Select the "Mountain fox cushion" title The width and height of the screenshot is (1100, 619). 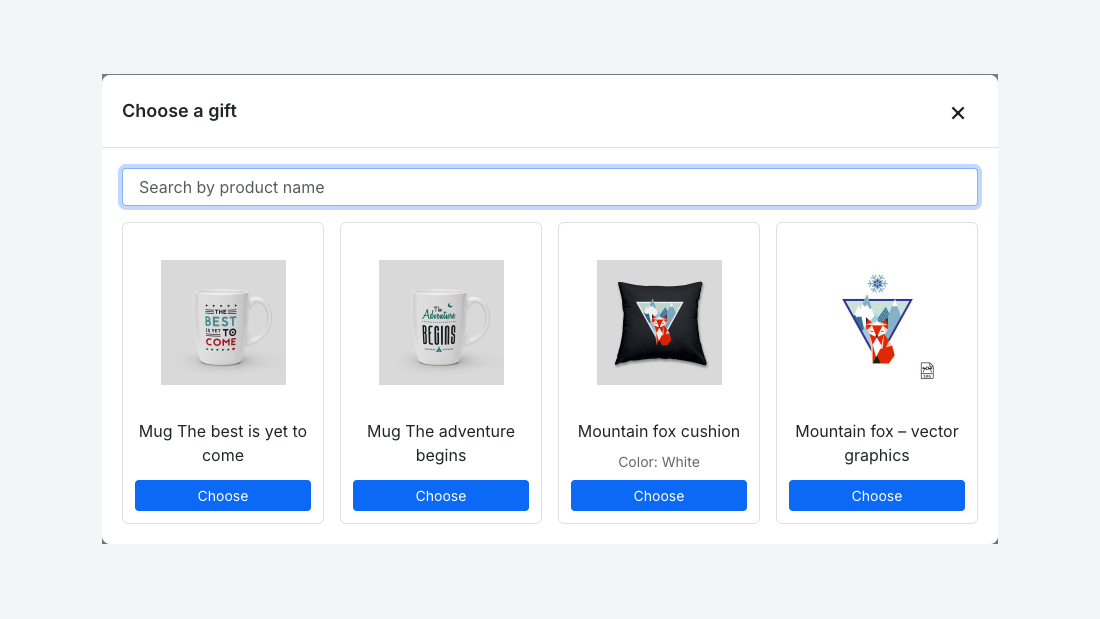[x=659, y=431]
